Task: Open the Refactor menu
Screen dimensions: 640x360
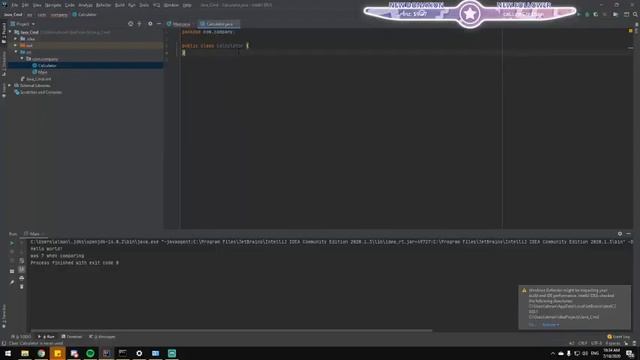Action: click(103, 5)
